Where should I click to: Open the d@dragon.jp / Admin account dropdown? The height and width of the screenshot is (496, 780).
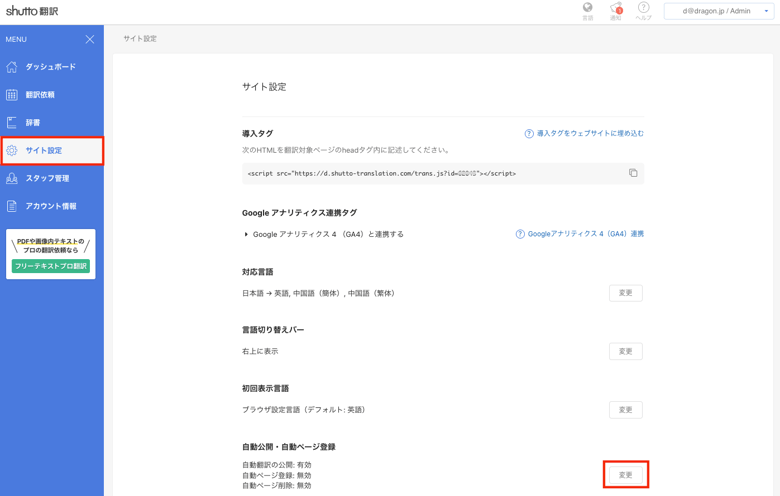(x=719, y=11)
